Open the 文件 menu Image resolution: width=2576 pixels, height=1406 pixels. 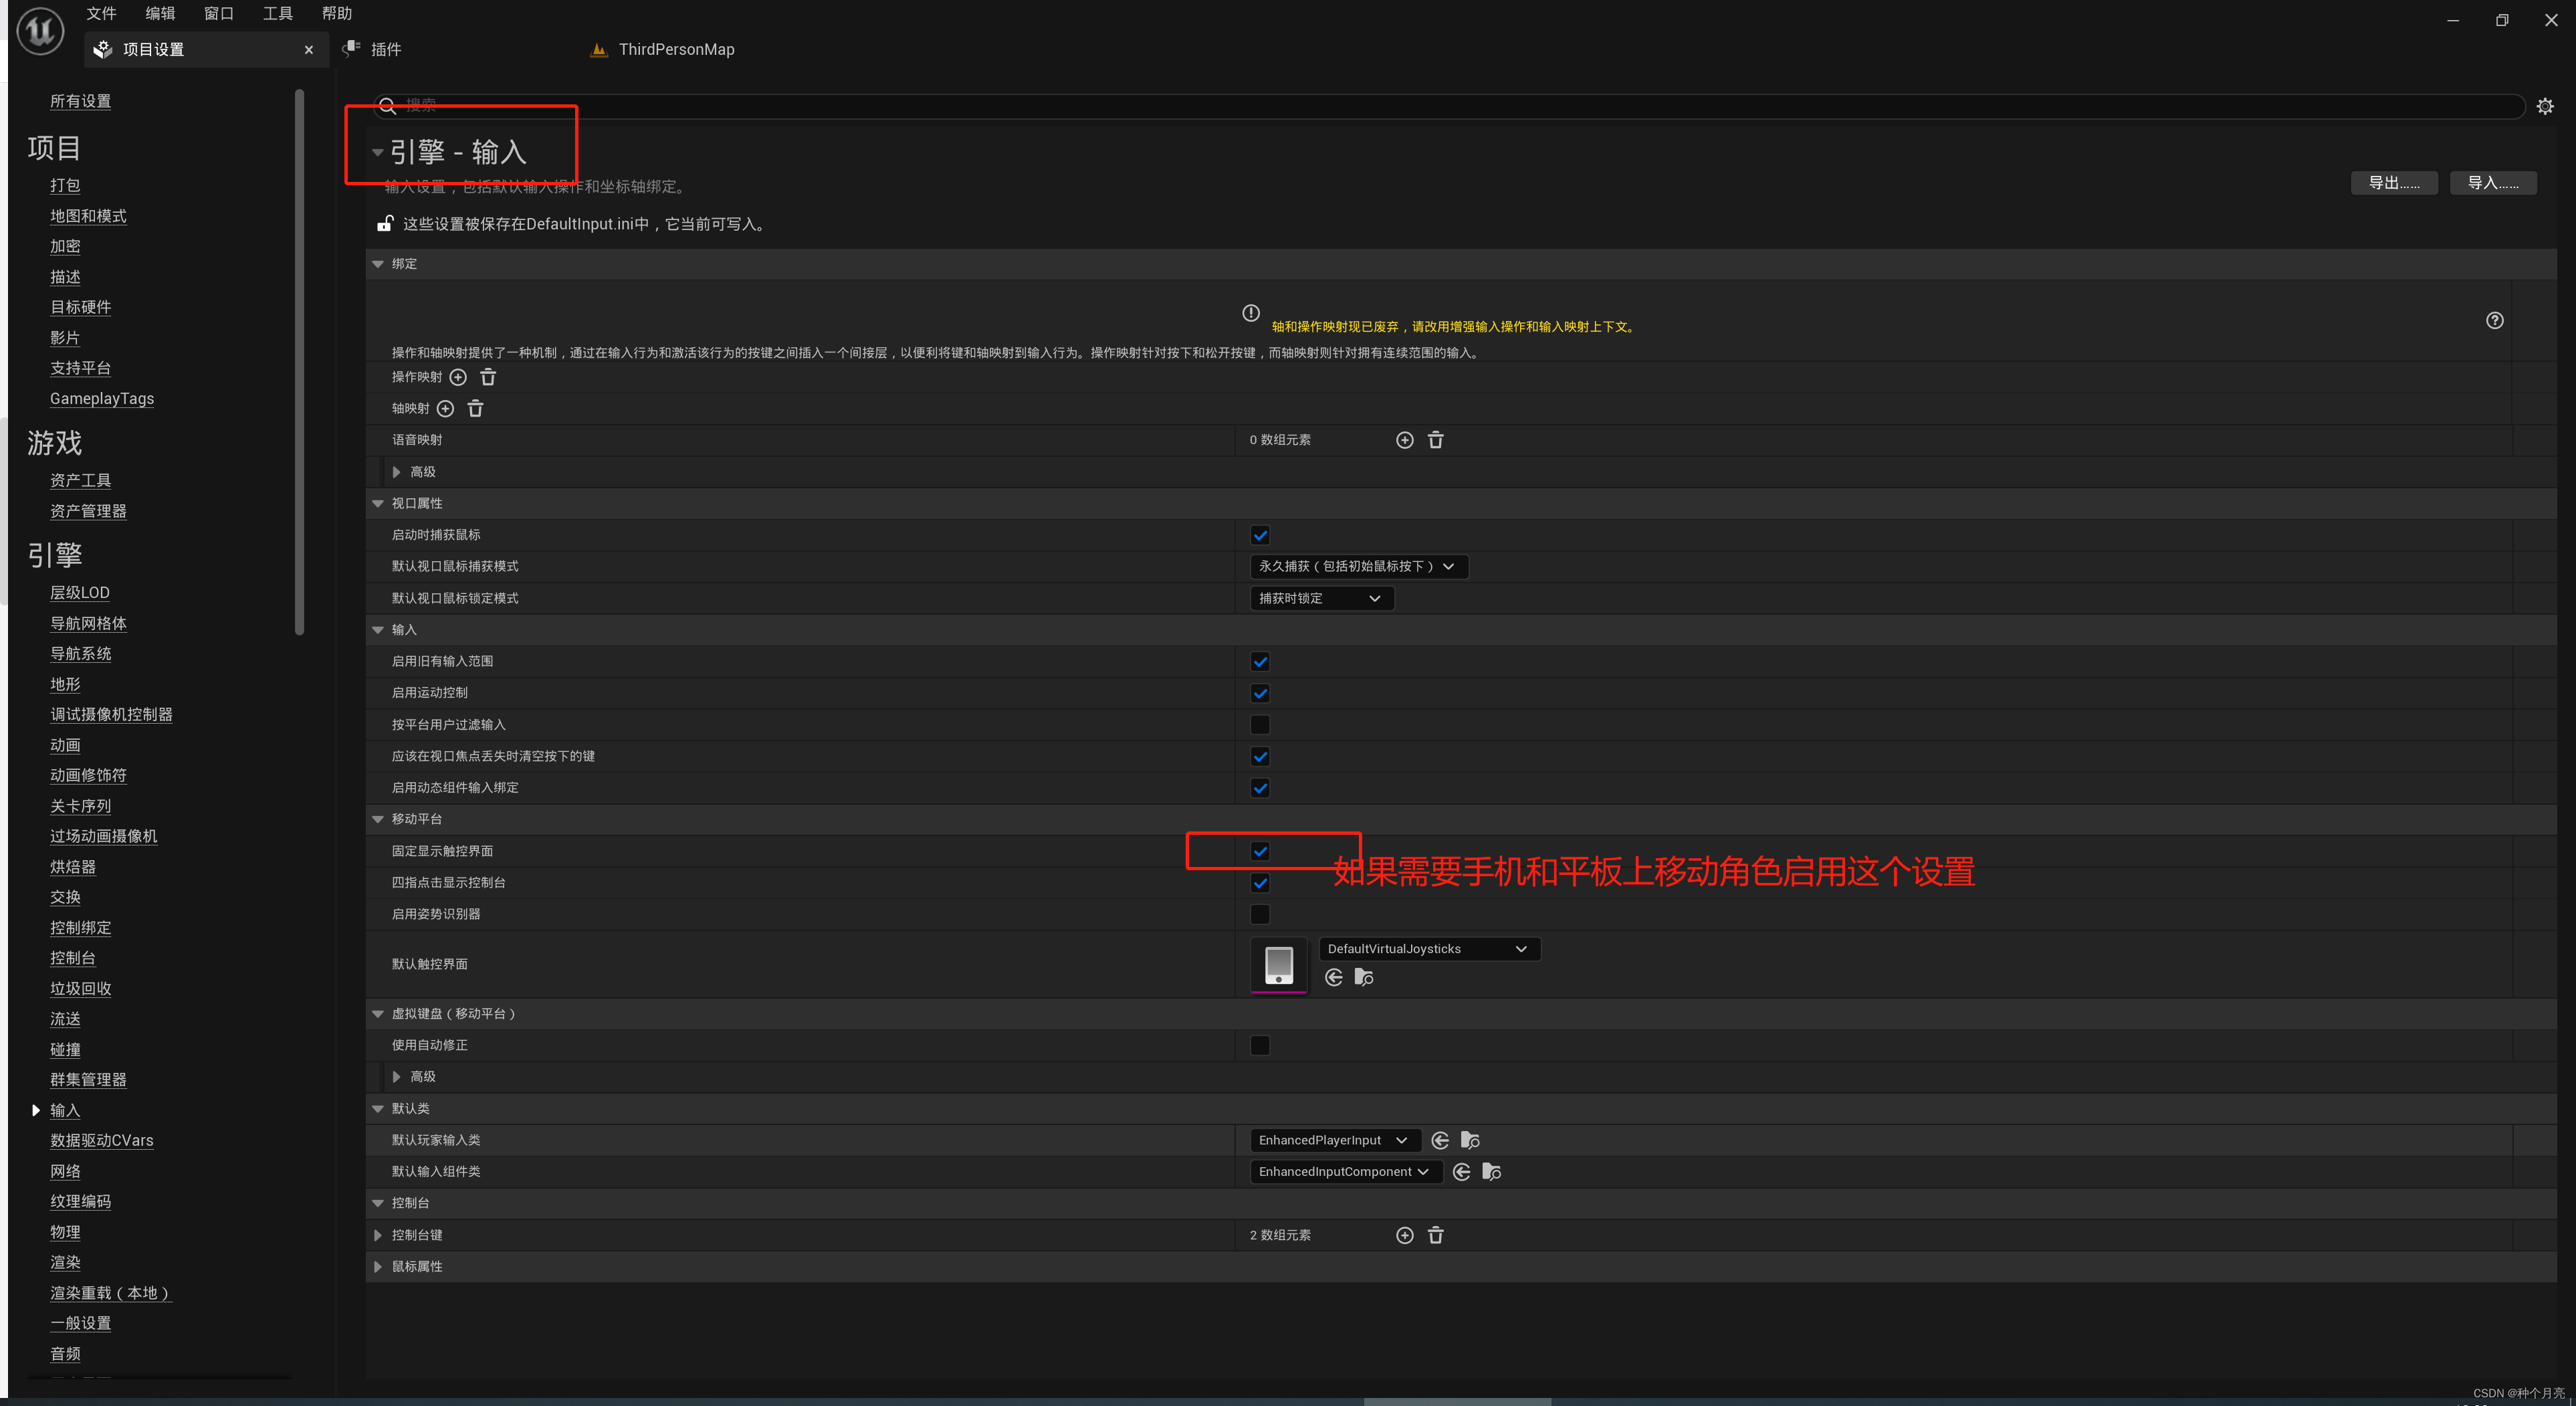pyautogui.click(x=101, y=13)
